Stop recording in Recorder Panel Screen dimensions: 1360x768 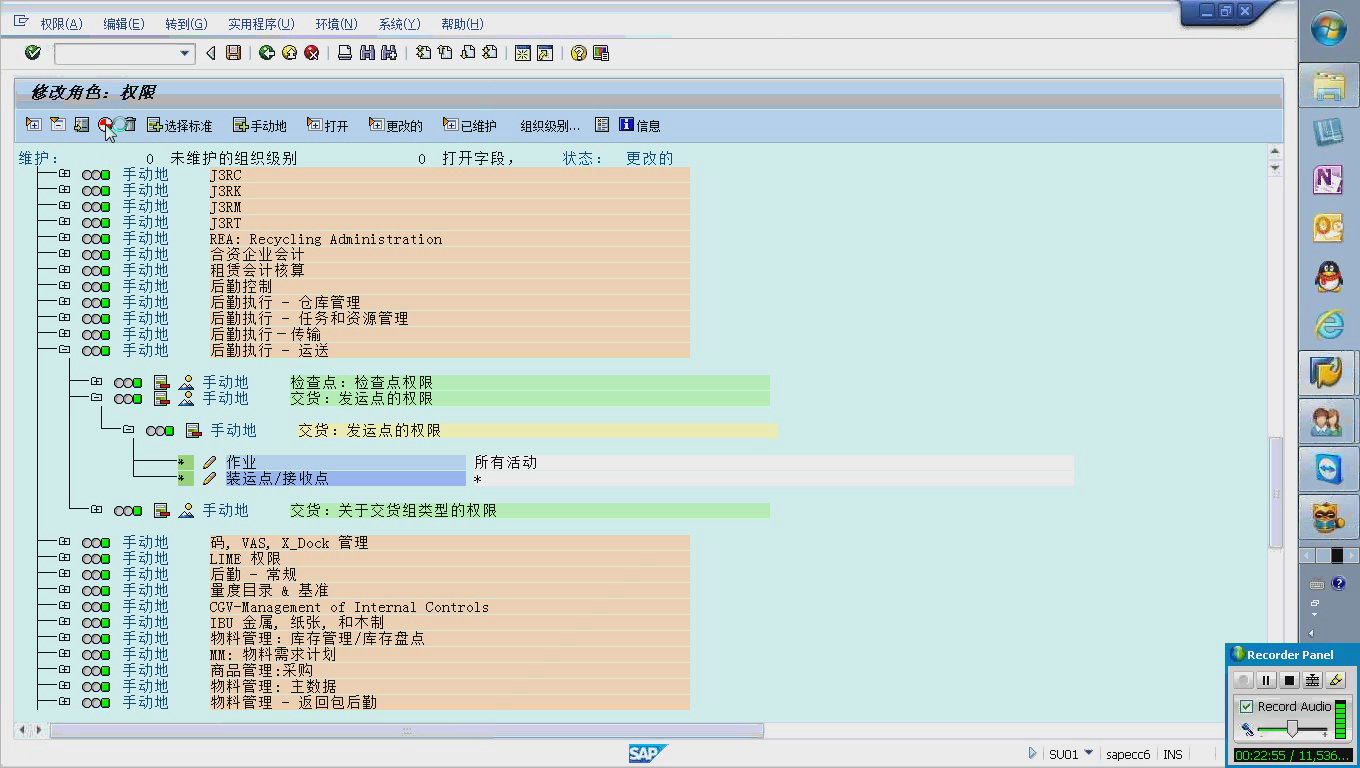click(1289, 680)
